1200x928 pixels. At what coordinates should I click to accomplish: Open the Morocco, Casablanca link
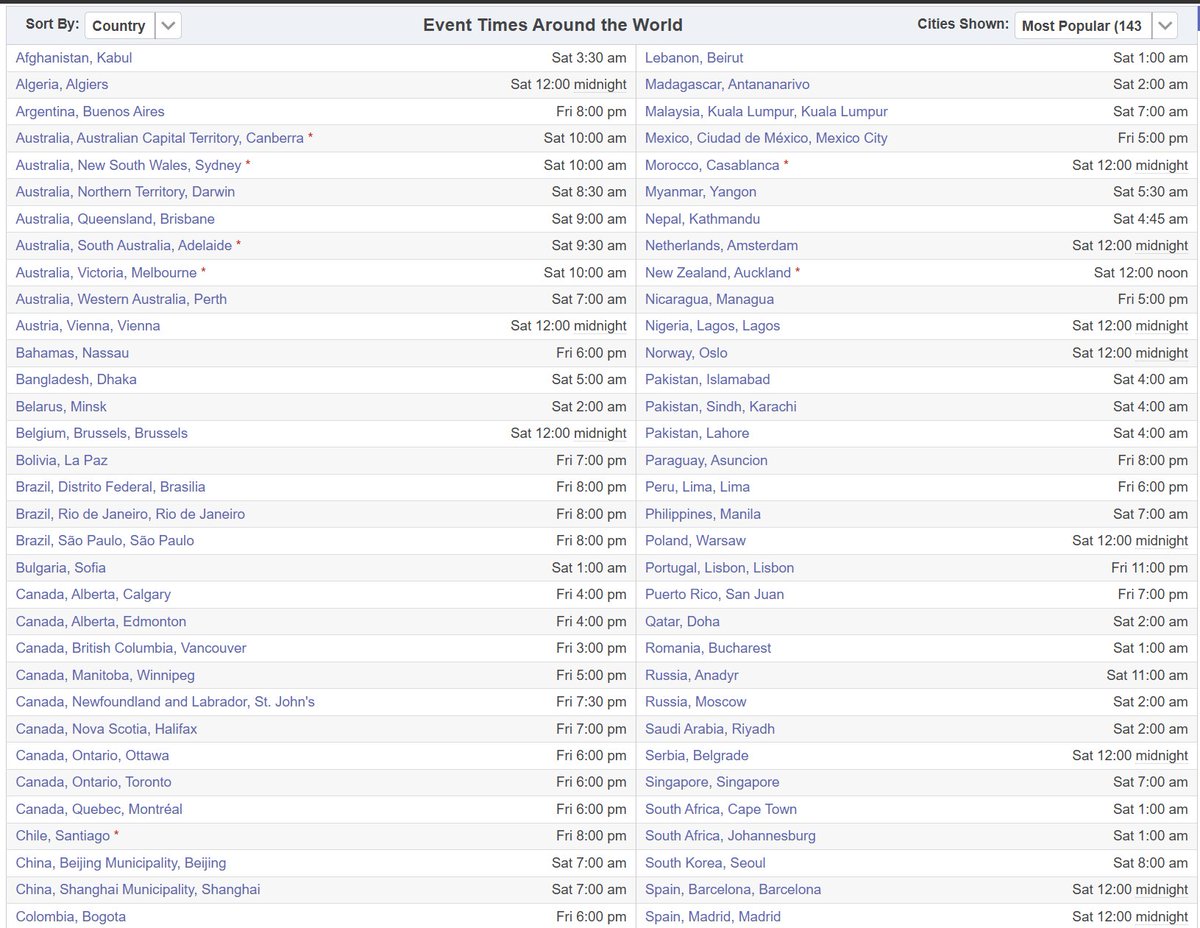tap(712, 166)
